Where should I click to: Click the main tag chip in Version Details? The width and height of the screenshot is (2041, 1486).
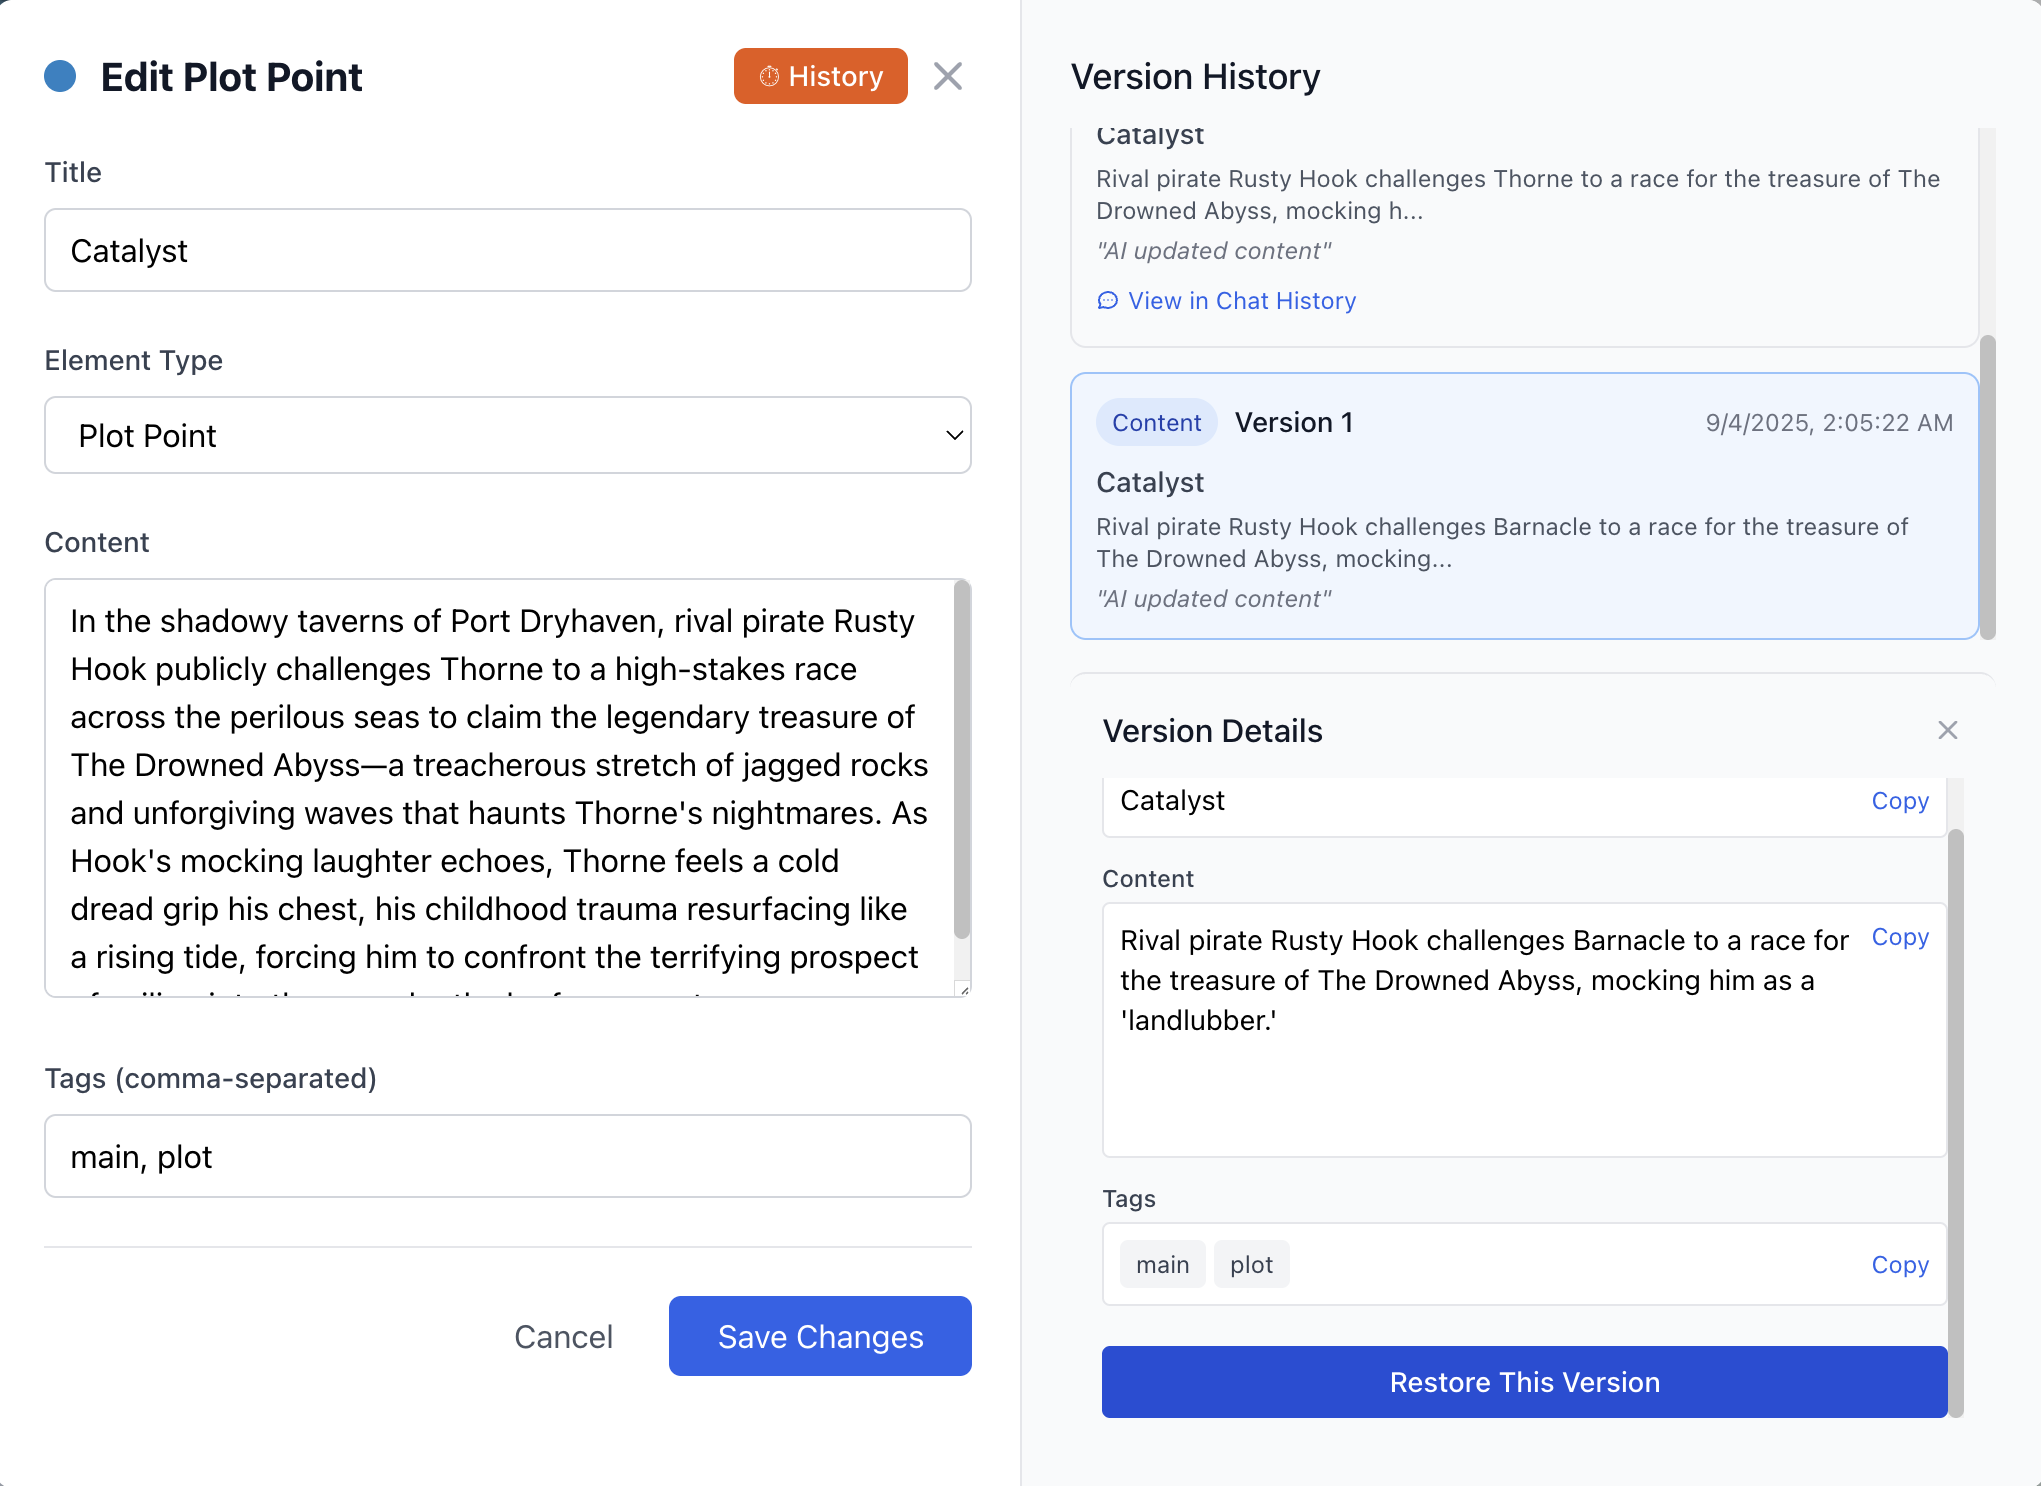tap(1161, 1264)
